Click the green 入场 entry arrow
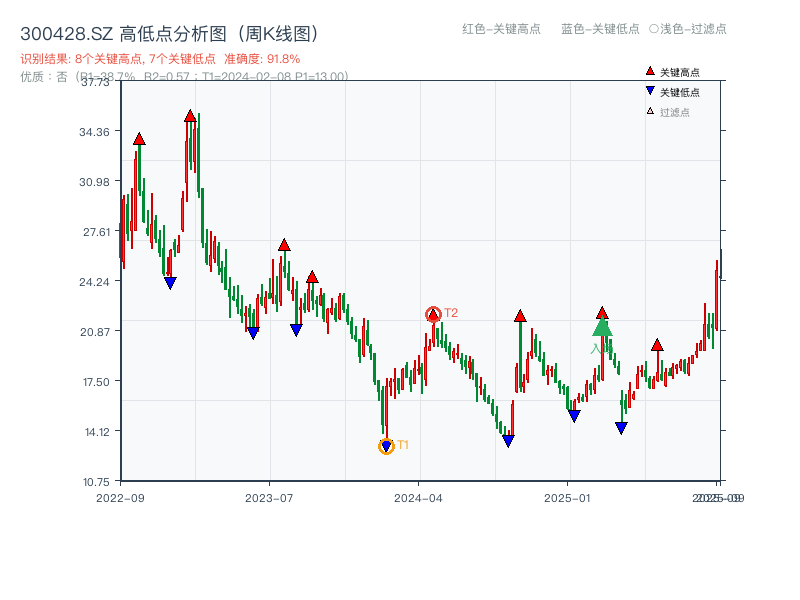The height and width of the screenshot is (600, 800). point(602,330)
